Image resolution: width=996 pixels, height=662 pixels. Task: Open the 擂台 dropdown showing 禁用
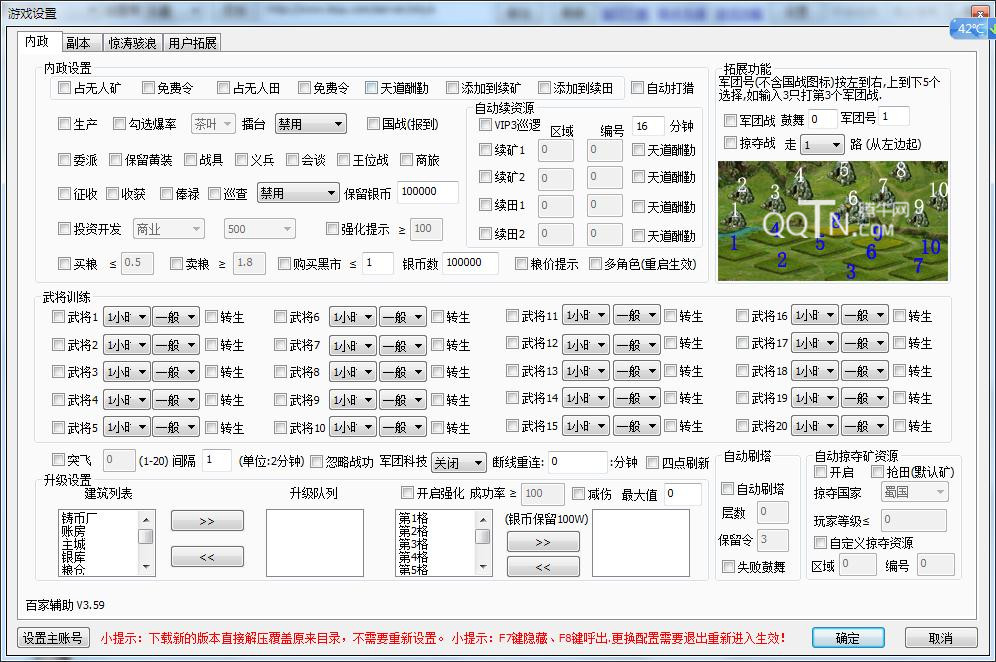coord(310,124)
